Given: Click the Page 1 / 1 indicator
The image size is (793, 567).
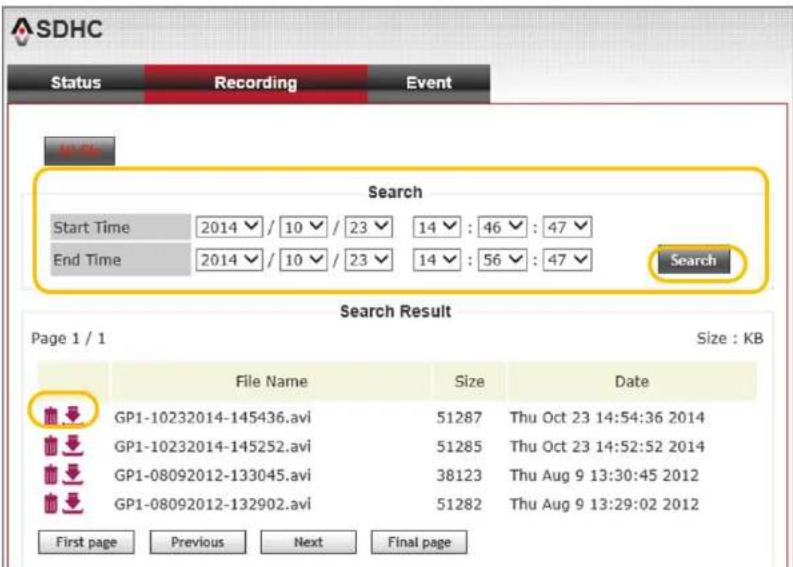Looking at the screenshot, I should tap(68, 338).
